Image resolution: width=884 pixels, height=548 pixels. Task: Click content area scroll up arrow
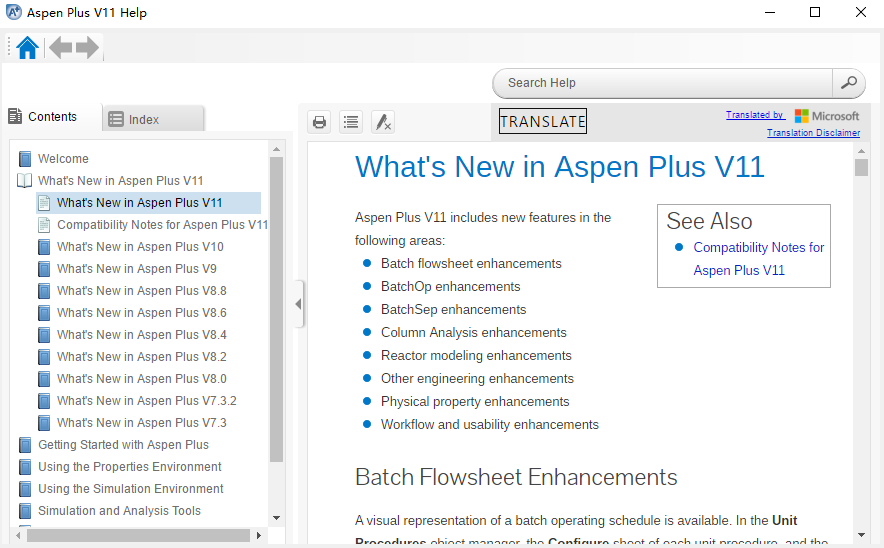coord(861,151)
